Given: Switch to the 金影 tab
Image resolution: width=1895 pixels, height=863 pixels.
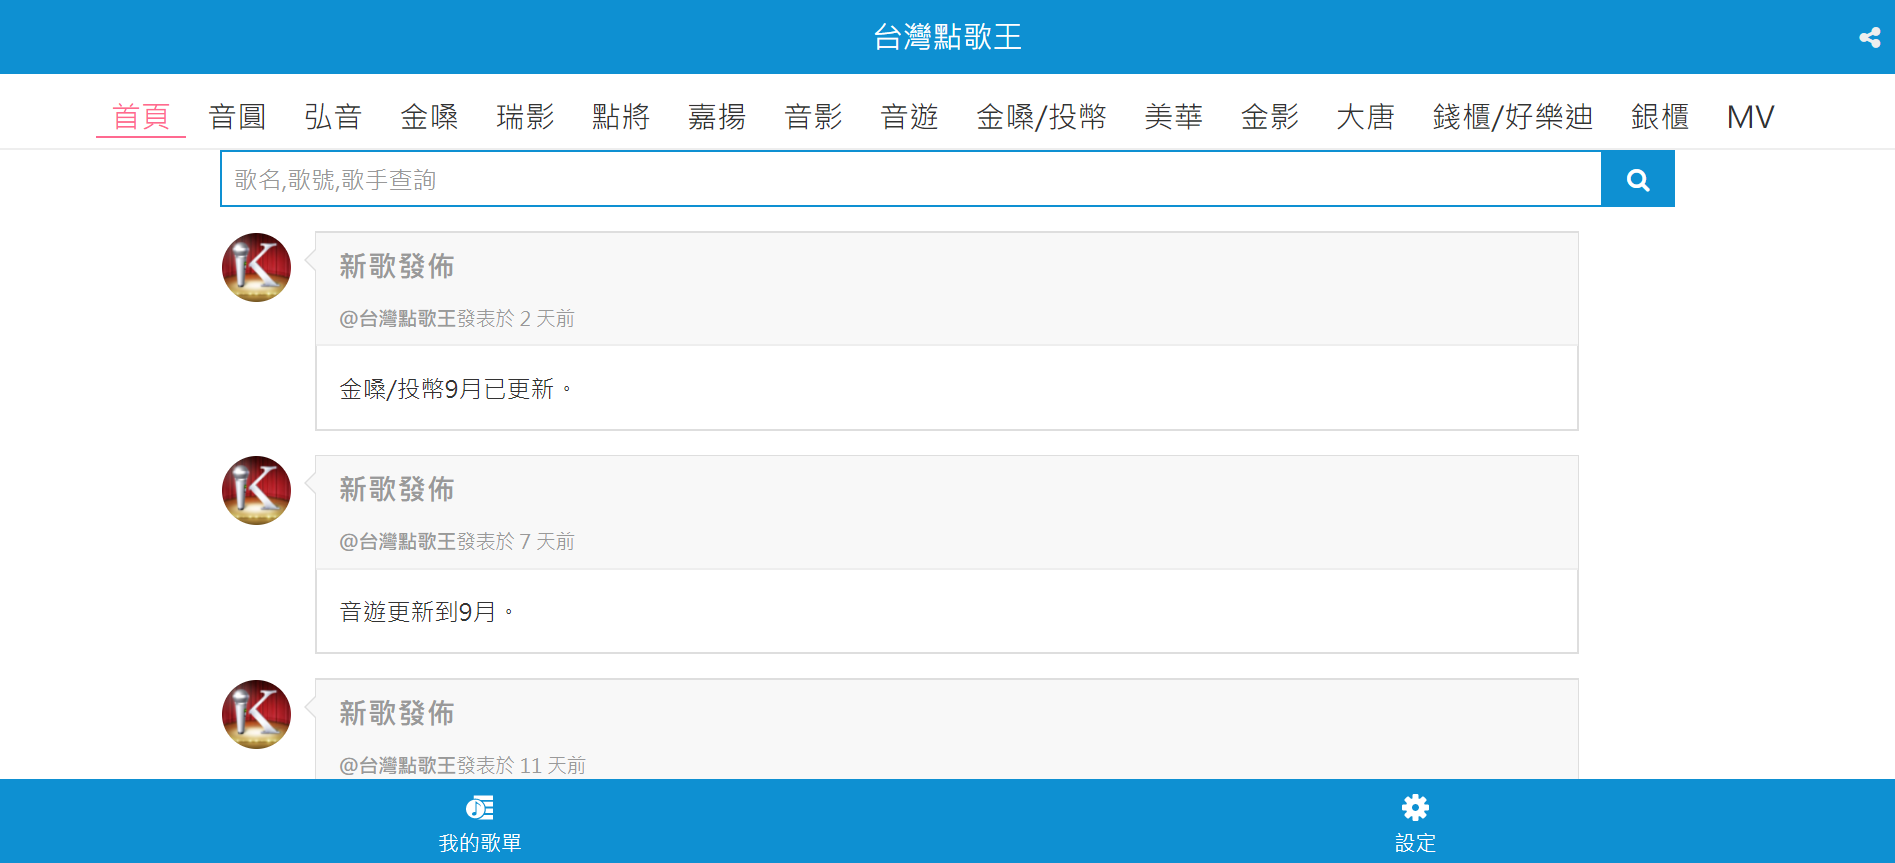Looking at the screenshot, I should tap(1269, 117).
